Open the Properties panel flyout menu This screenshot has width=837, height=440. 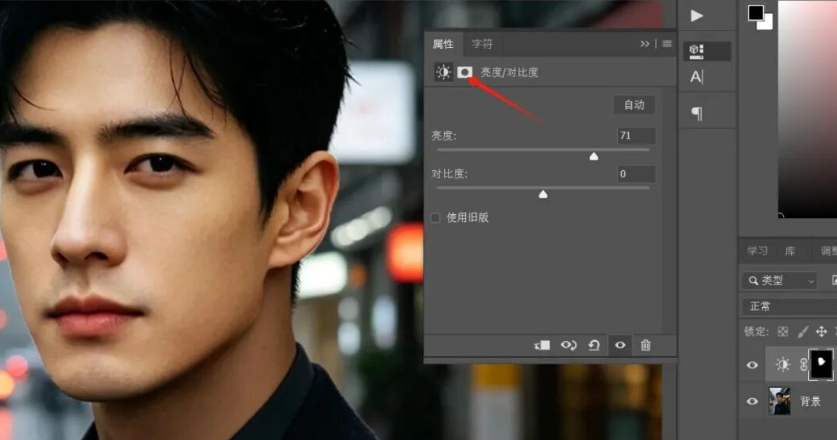(667, 44)
